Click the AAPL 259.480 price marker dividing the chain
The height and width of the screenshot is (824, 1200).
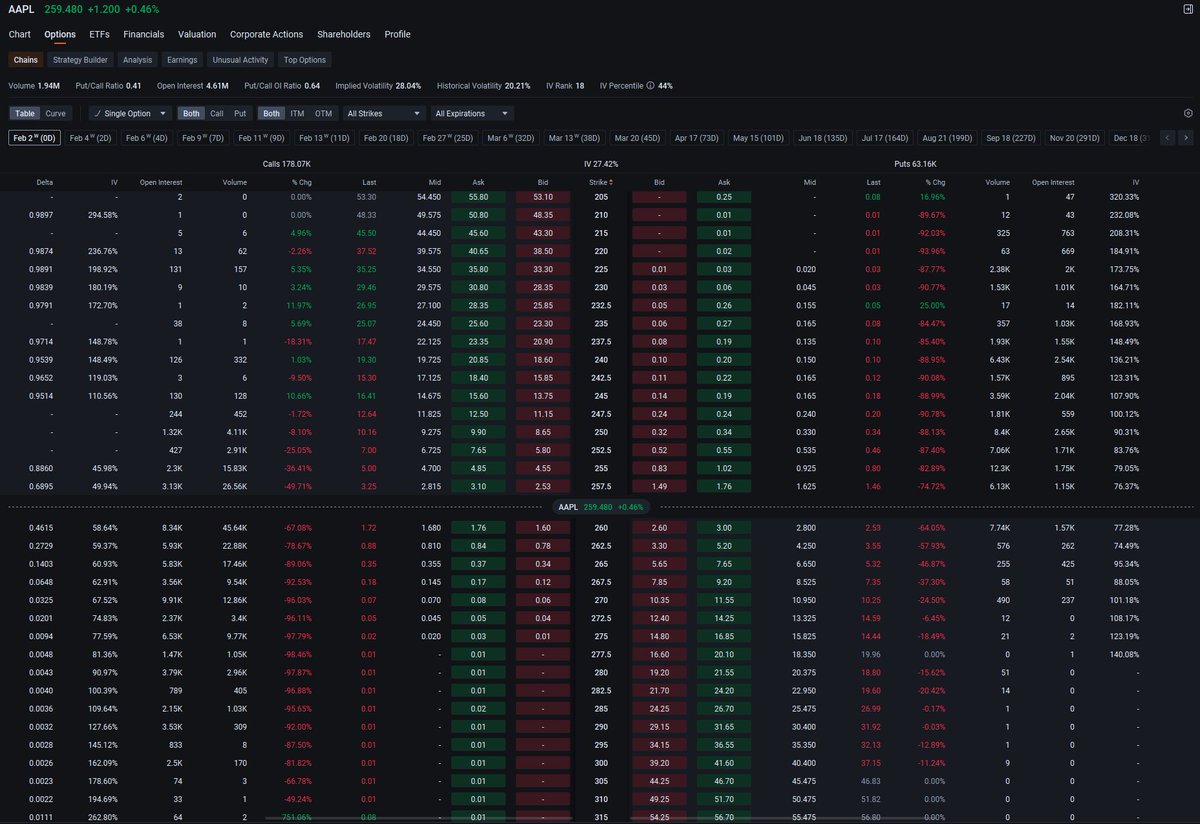600,507
